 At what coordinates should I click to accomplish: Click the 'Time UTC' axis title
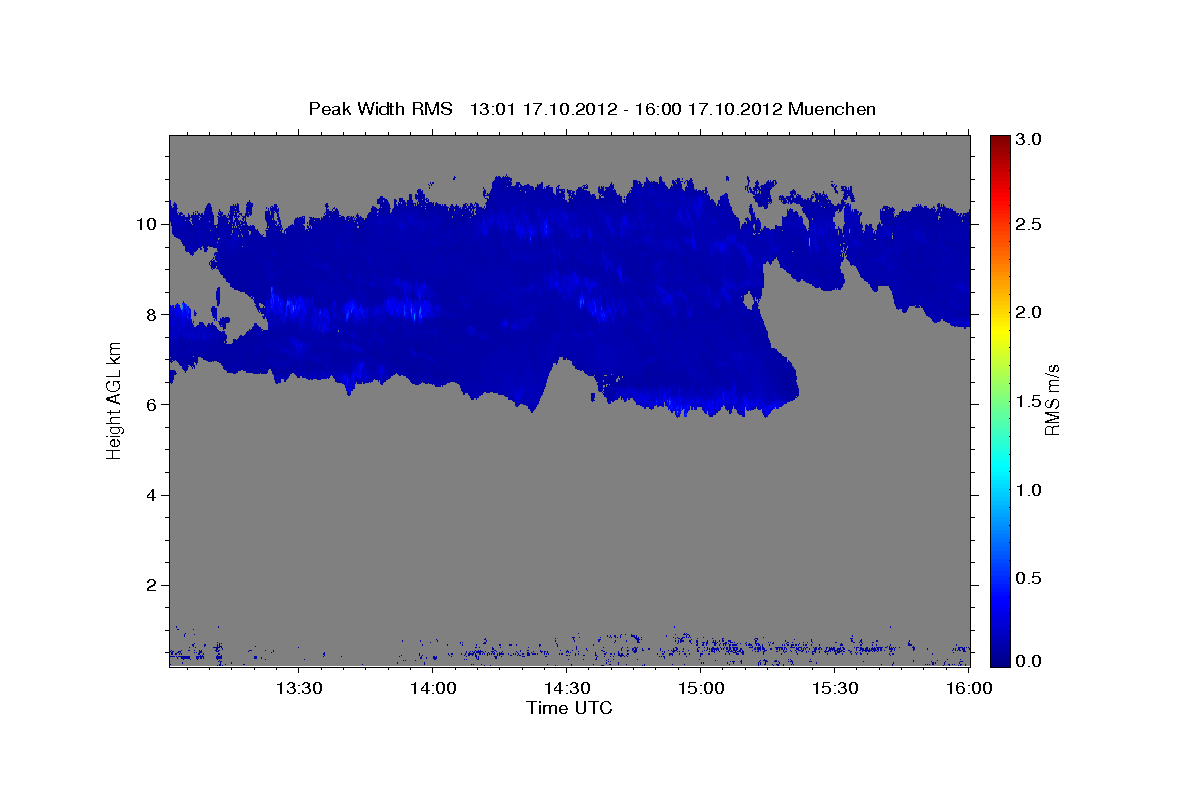(x=569, y=708)
